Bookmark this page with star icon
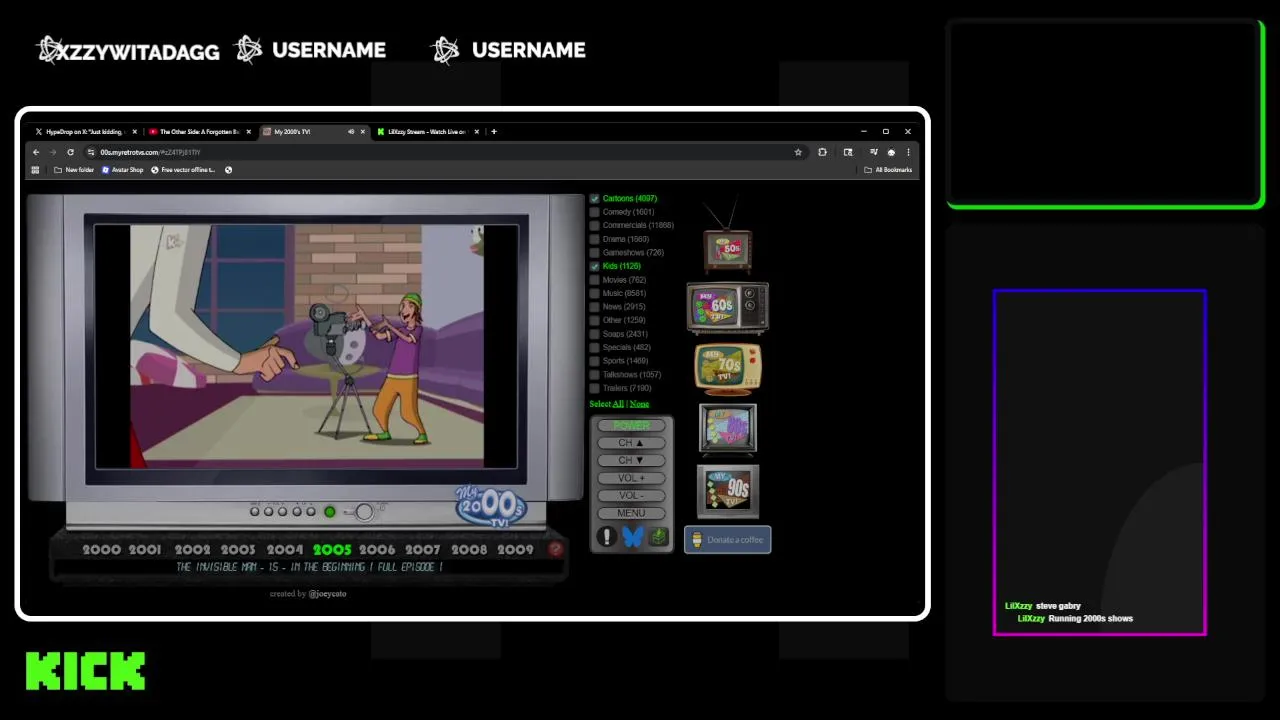Viewport: 1280px width, 720px height. (798, 152)
